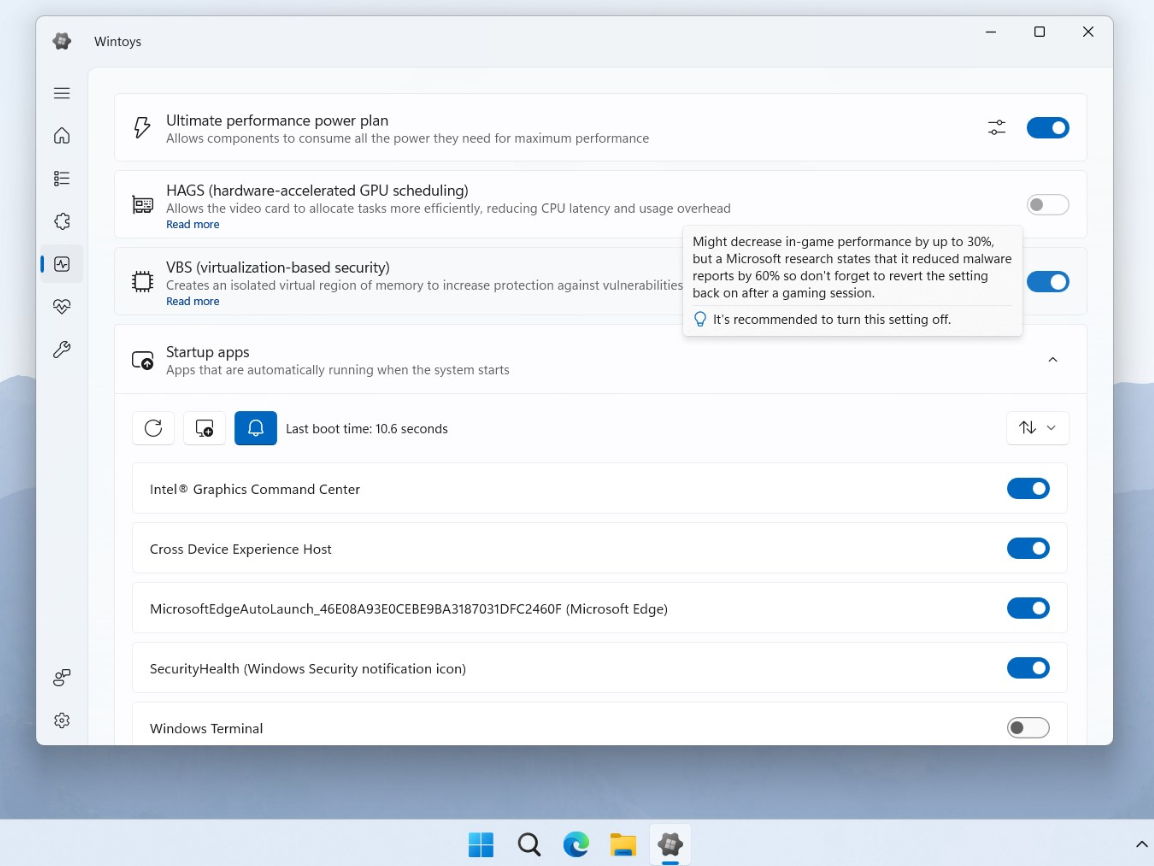The height and width of the screenshot is (866, 1154).
Task: Open Ultimate performance power plan options
Action: pos(996,128)
